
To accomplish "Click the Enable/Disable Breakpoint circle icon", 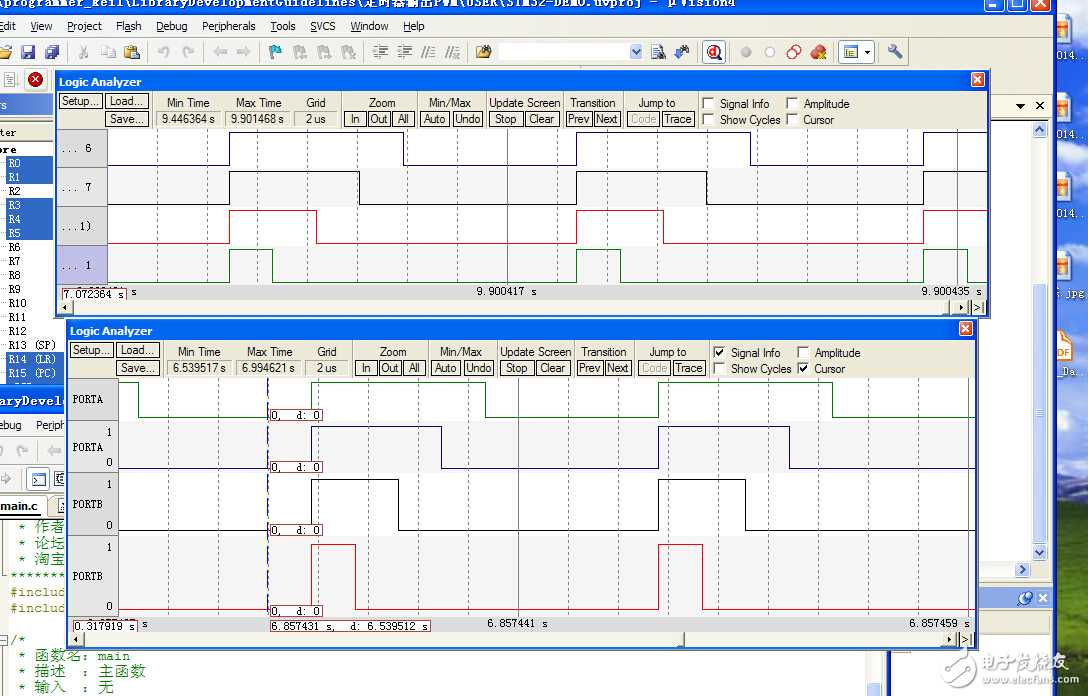I will [770, 52].
